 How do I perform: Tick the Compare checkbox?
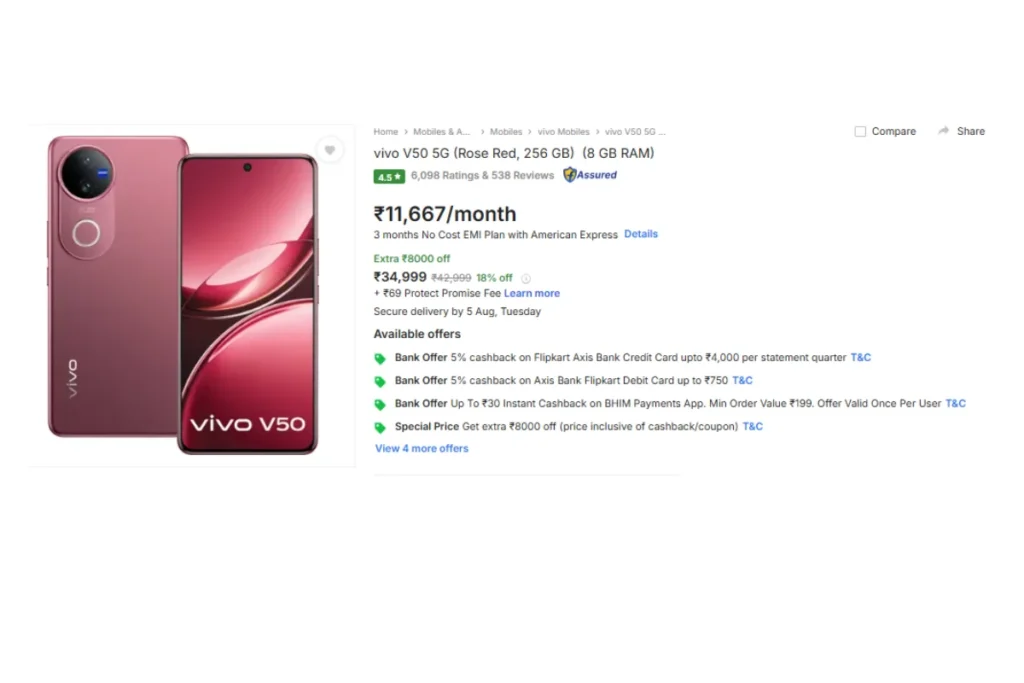click(x=860, y=132)
